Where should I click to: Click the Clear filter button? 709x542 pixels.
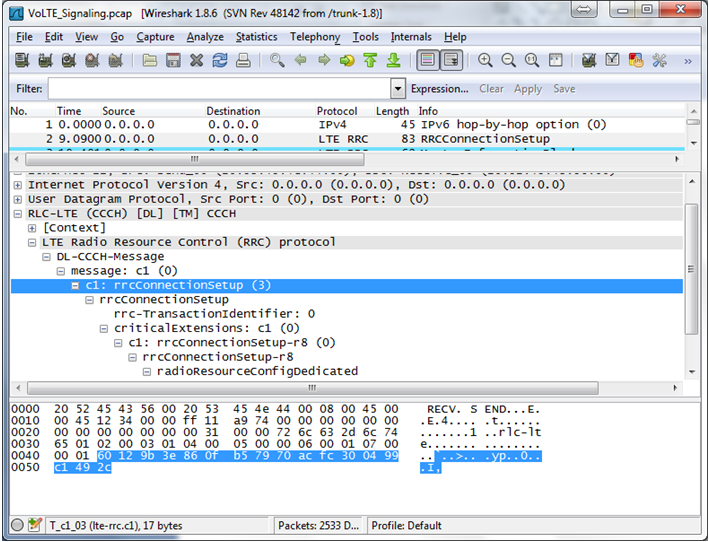[x=492, y=89]
